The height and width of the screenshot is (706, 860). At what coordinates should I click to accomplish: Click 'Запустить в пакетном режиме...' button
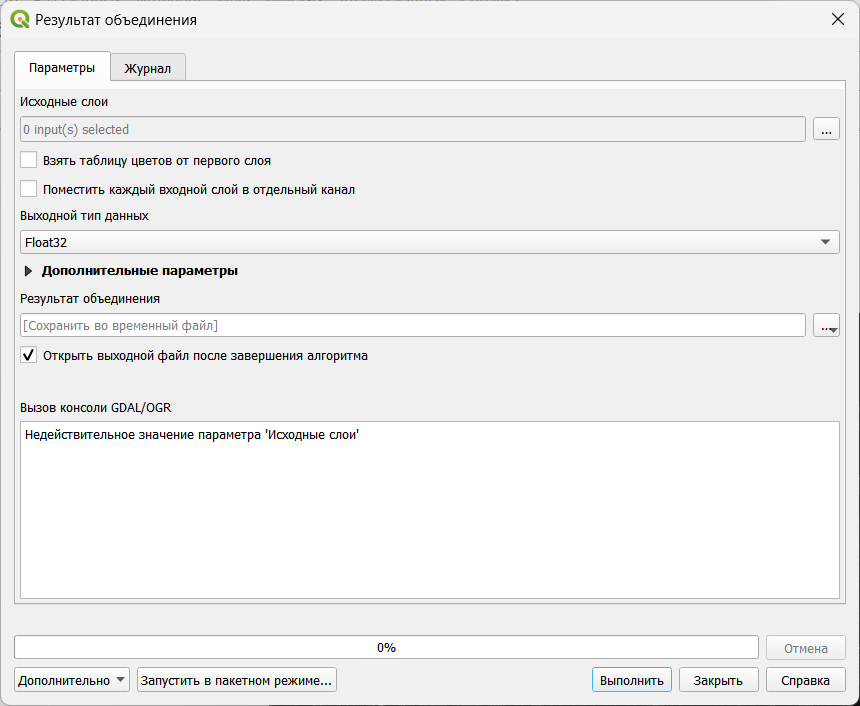[237, 680]
